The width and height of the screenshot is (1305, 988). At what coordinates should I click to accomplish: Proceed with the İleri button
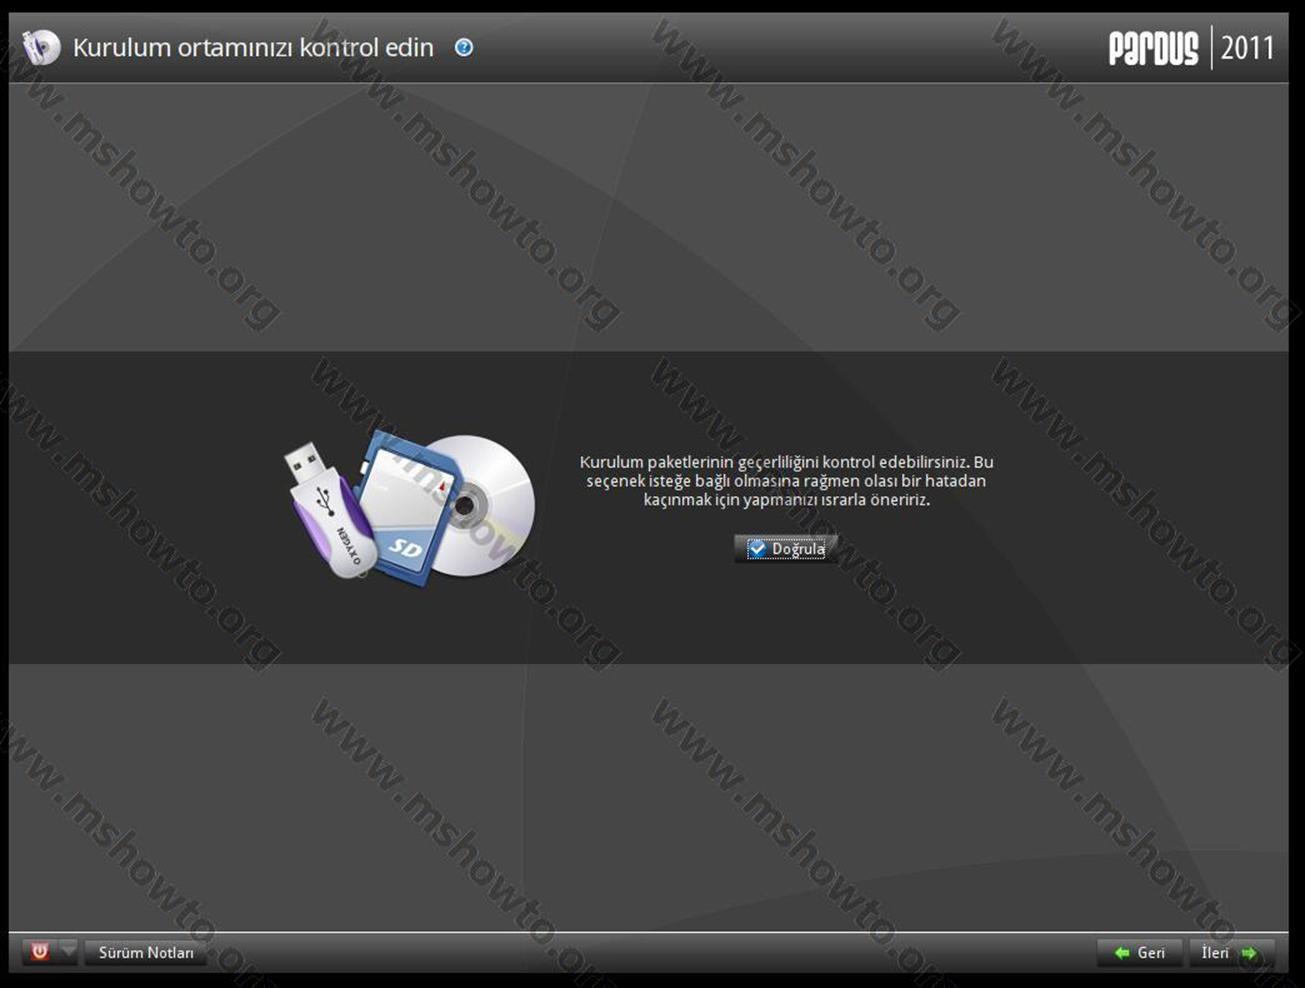pos(1230,953)
